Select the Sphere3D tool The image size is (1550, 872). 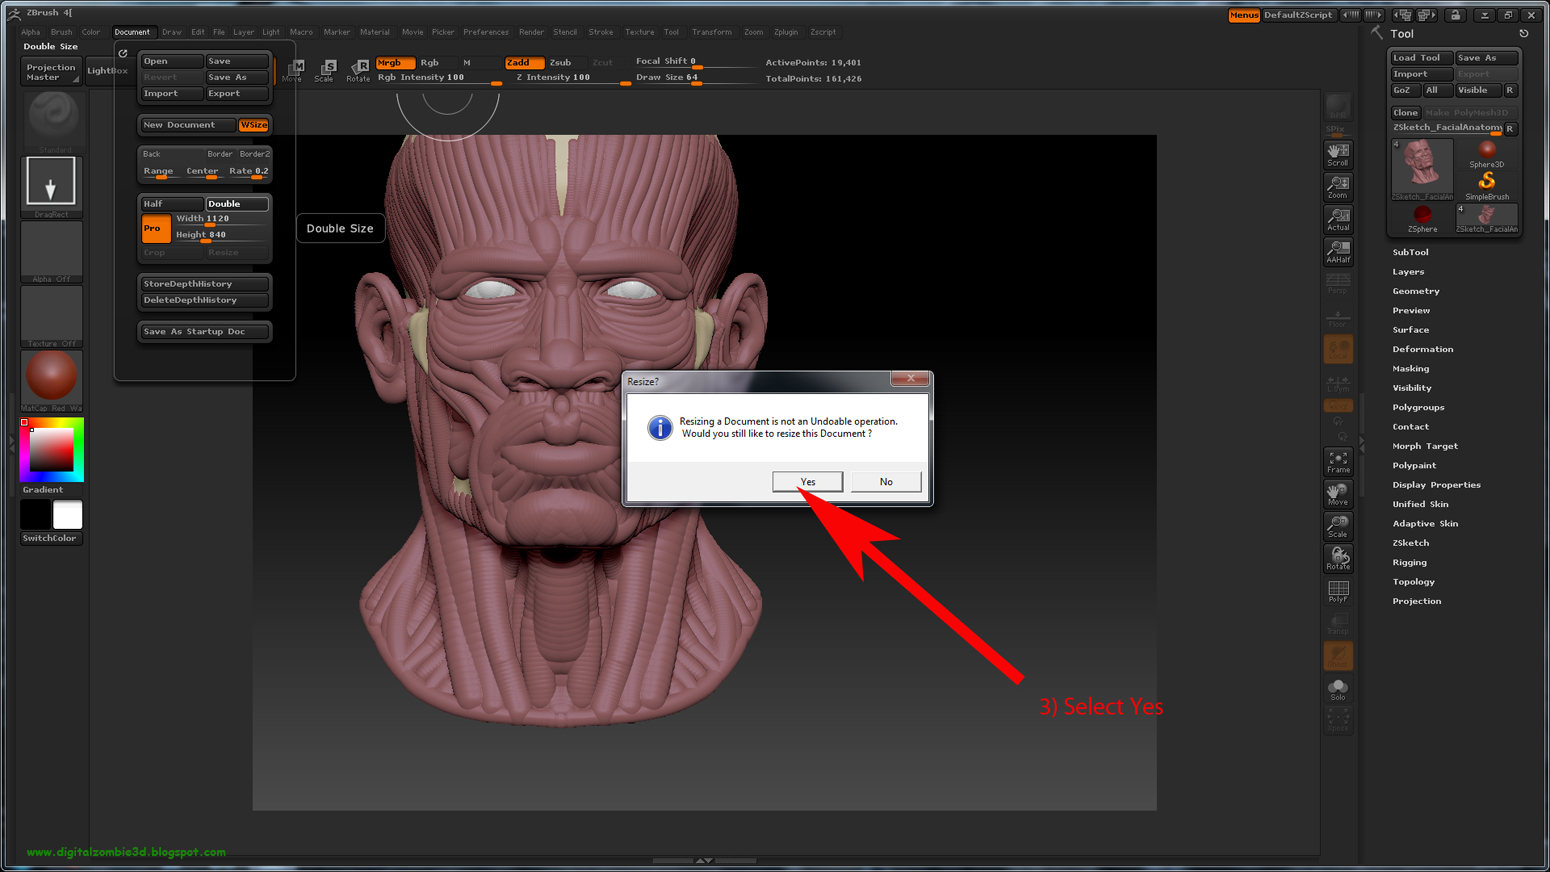pos(1487,154)
